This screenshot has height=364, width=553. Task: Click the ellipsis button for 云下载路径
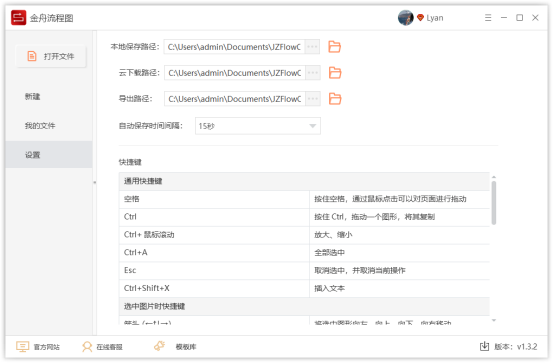pyautogui.click(x=313, y=73)
